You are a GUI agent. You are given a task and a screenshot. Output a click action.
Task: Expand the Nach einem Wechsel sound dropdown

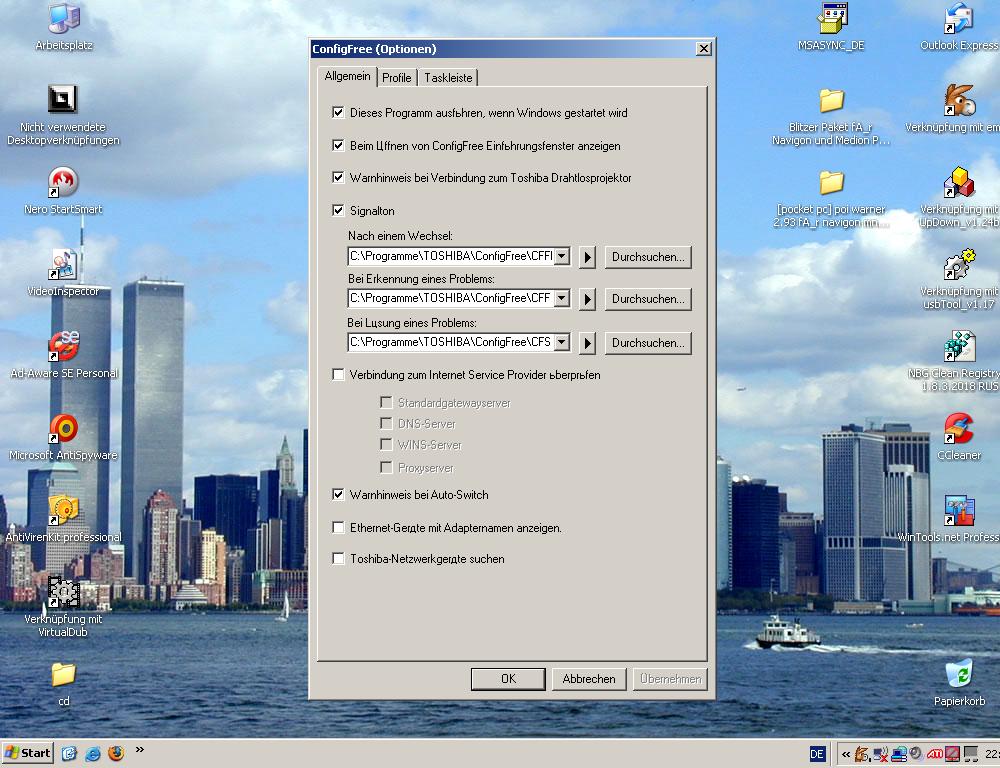click(562, 256)
